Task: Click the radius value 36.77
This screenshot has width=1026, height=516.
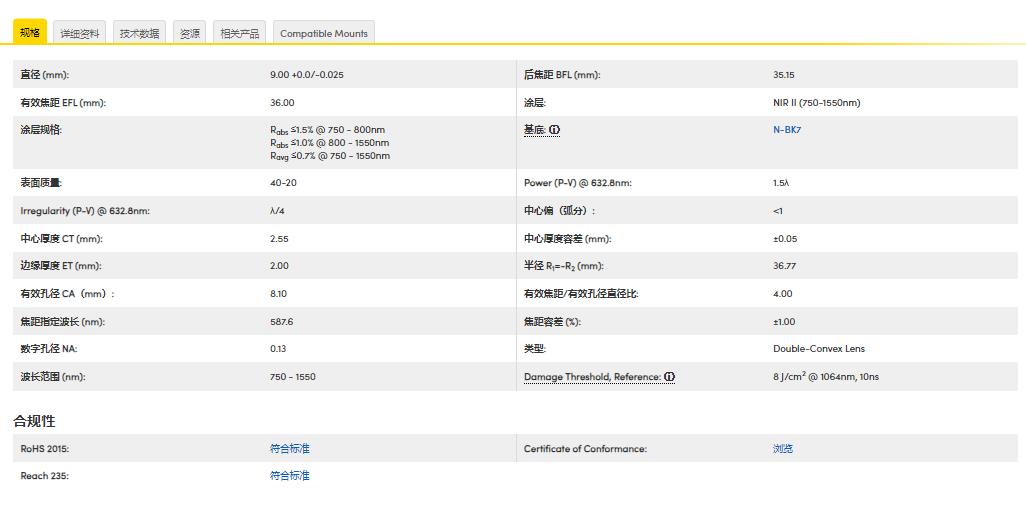Action: (785, 266)
